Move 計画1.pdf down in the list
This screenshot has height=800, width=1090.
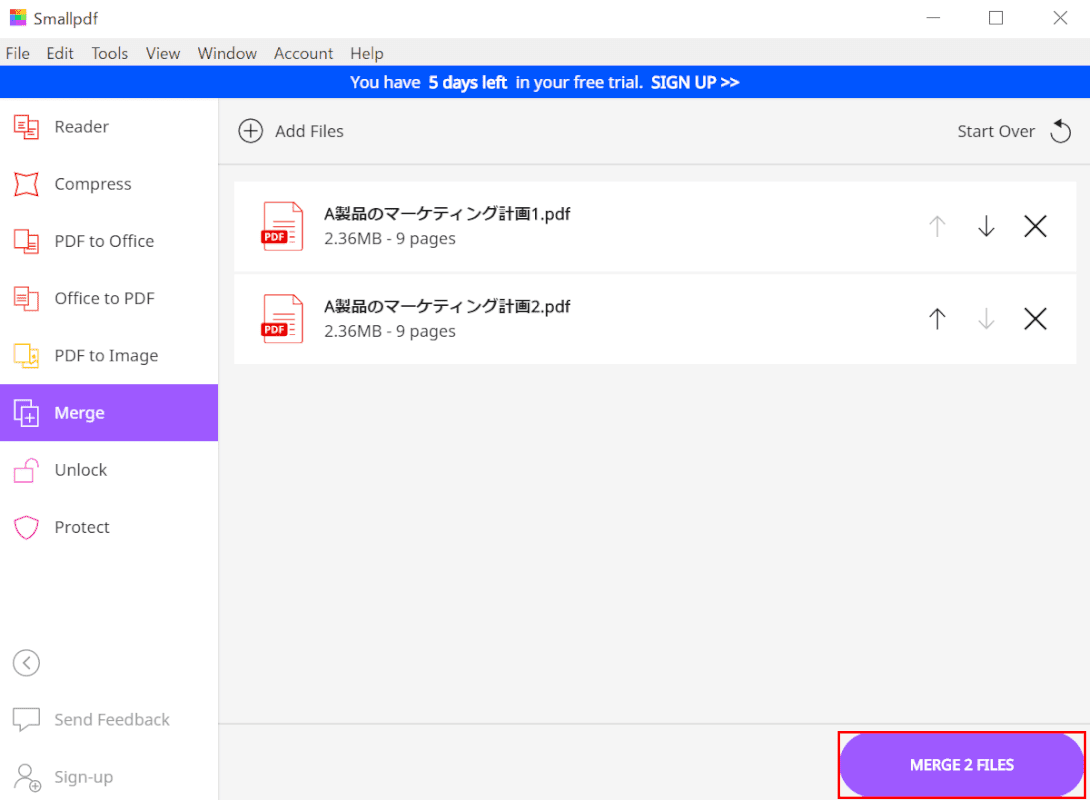(986, 226)
